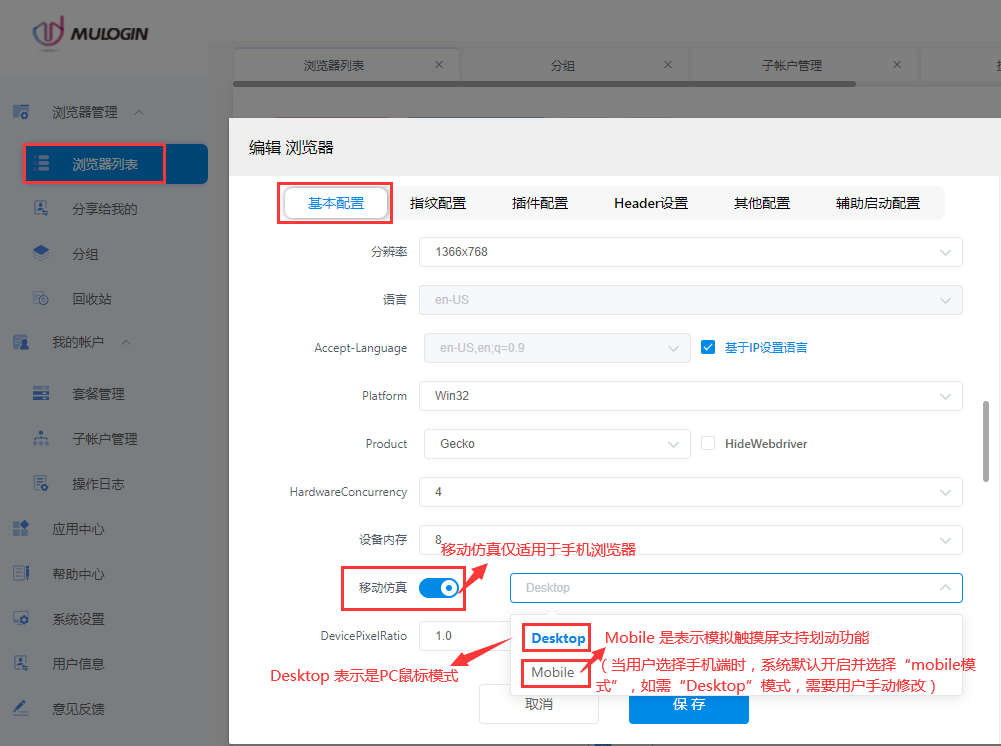Click the DevicePixelRatio input field
This screenshot has width=1001, height=746.
coord(464,636)
